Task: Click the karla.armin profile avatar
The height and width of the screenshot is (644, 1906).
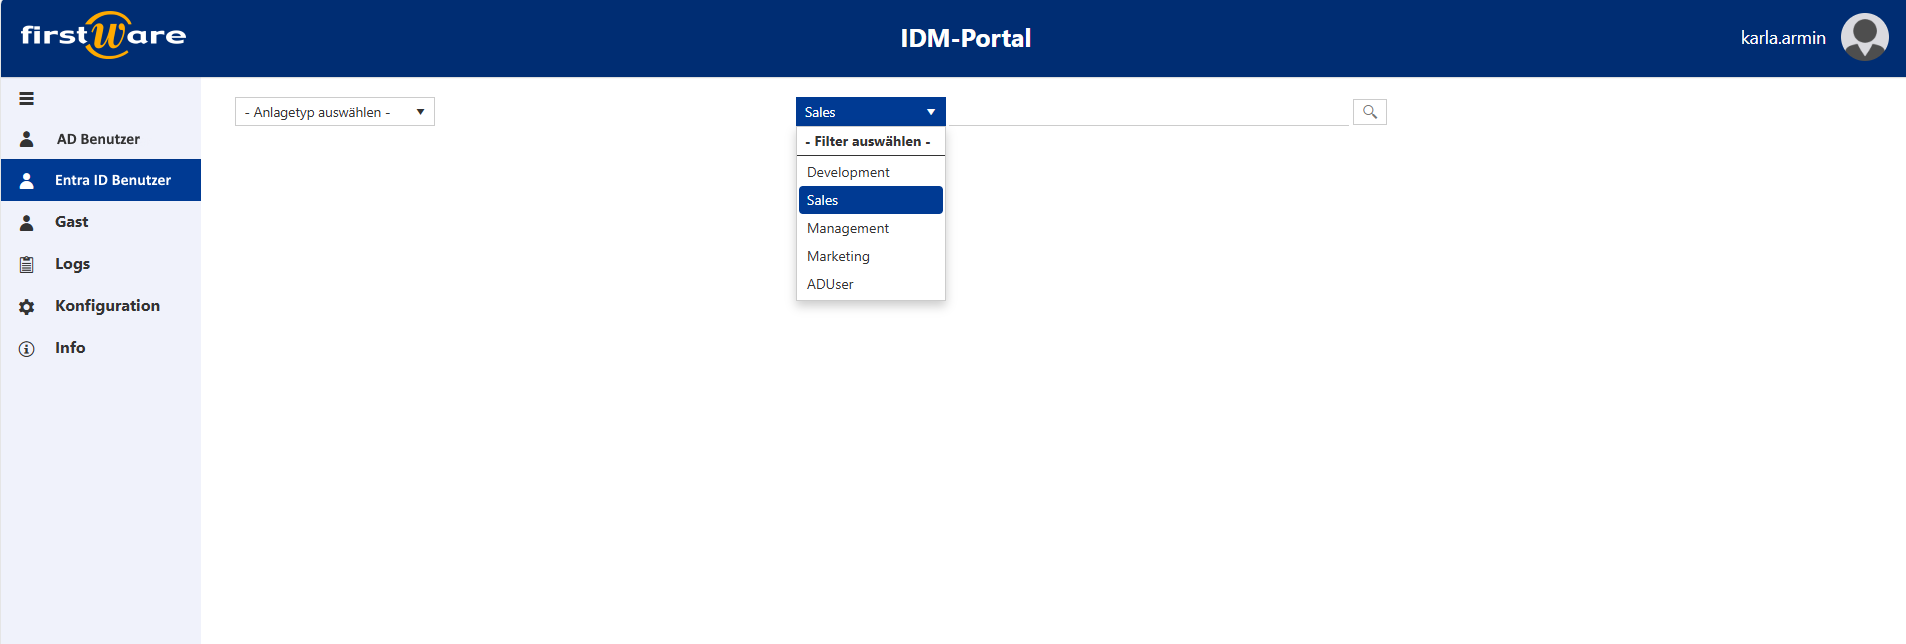Action: tap(1864, 38)
